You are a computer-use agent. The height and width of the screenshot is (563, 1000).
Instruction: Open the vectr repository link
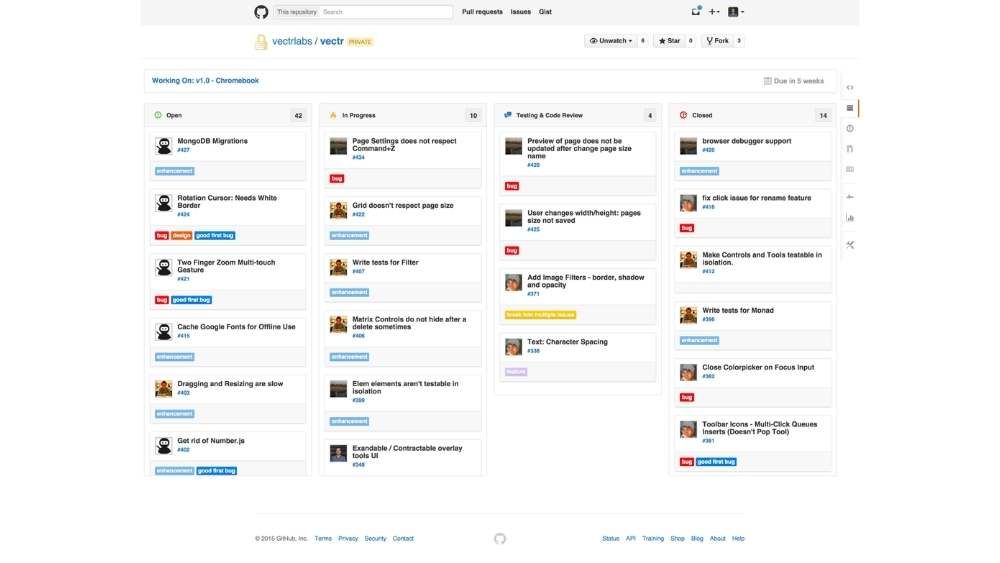click(x=332, y=41)
